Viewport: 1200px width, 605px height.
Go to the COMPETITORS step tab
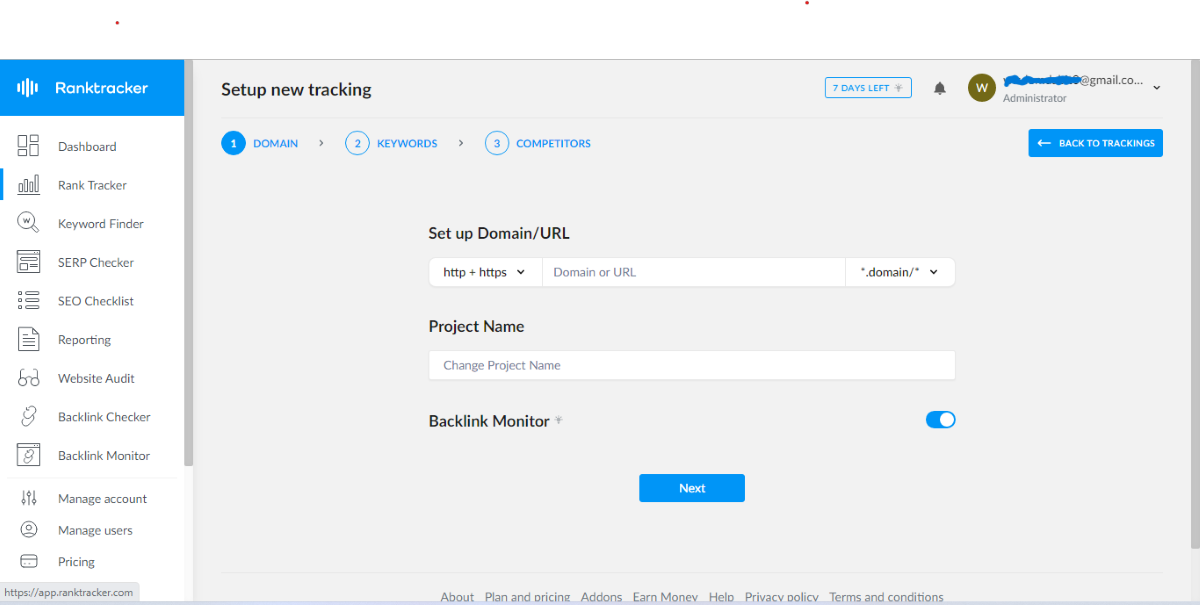(x=553, y=143)
